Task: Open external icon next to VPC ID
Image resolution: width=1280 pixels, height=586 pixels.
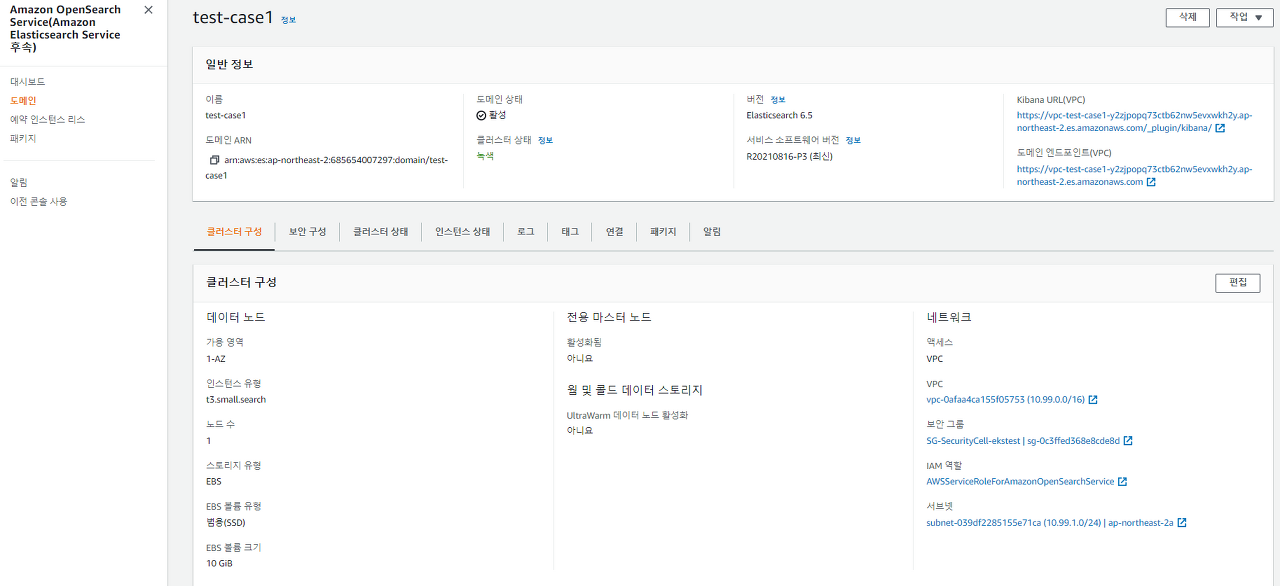Action: pyautogui.click(x=1093, y=400)
